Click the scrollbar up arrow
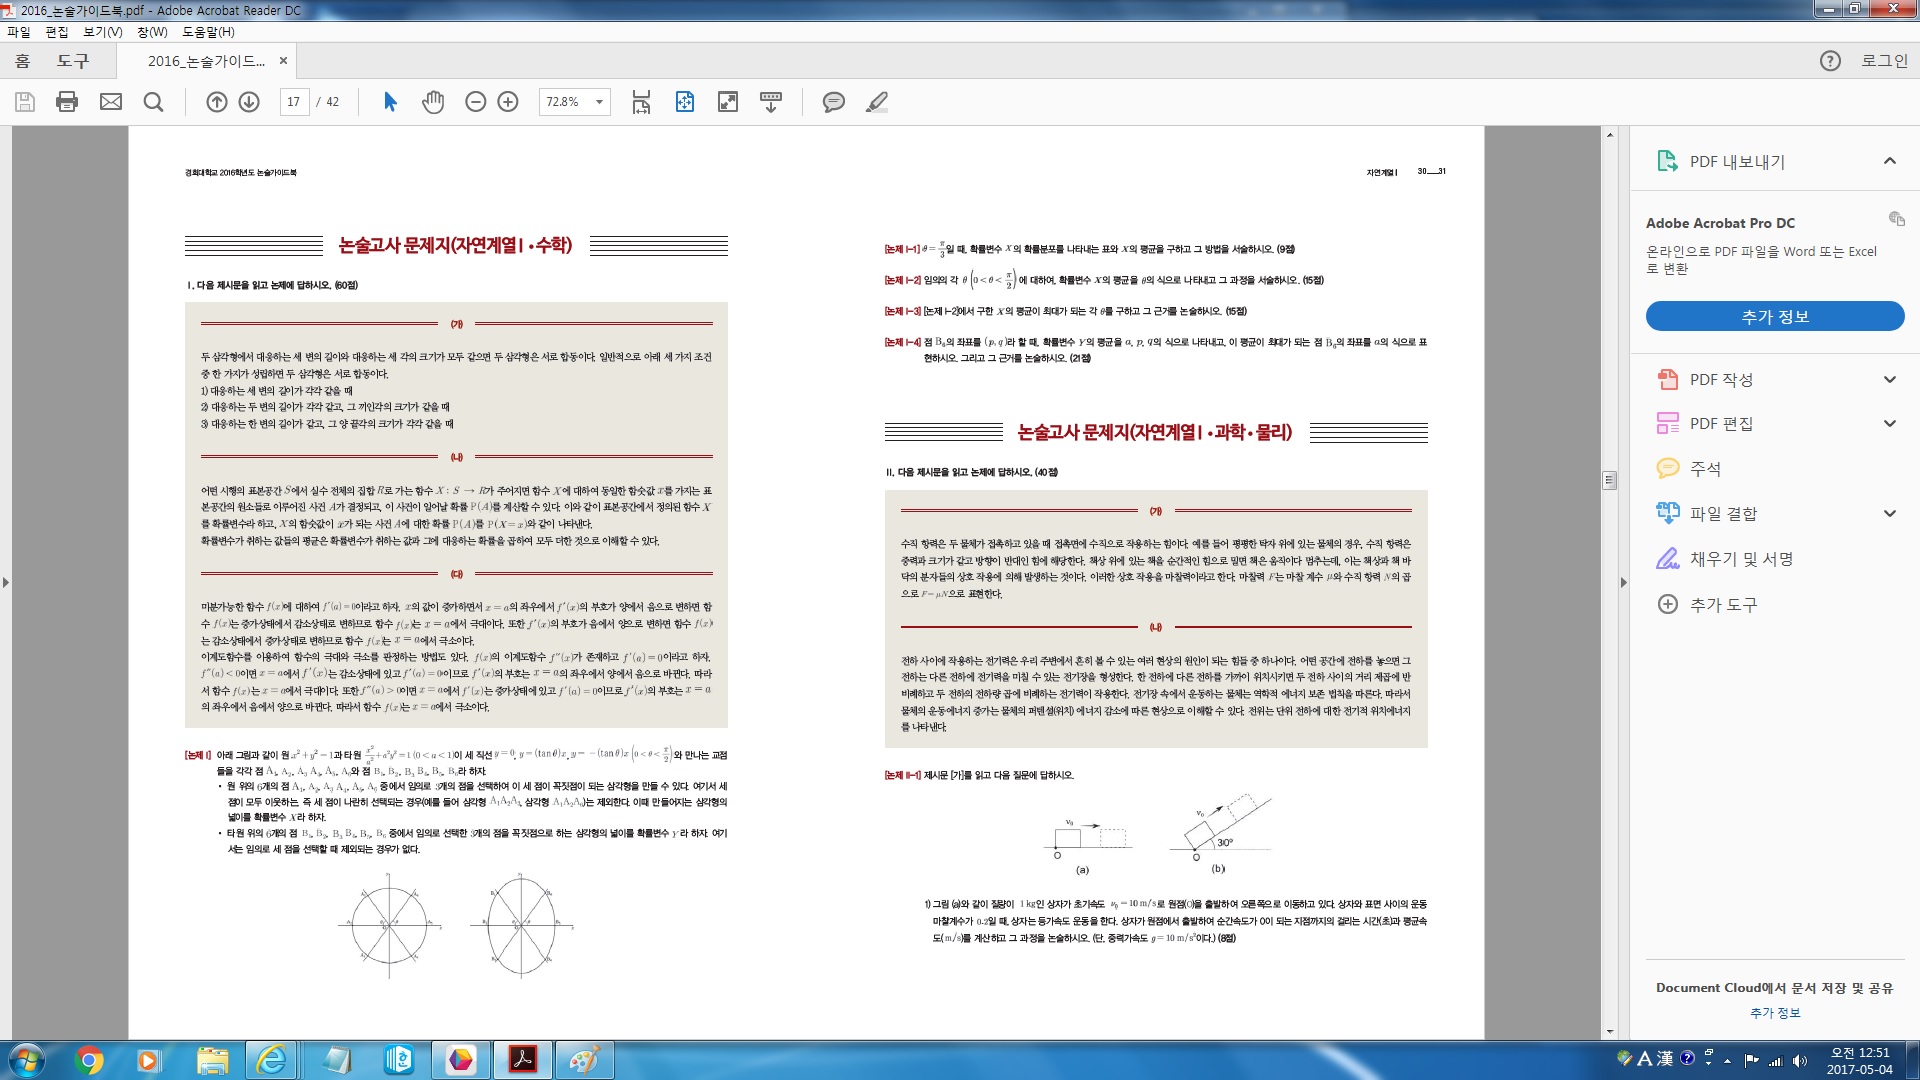1920x1080 pixels. [x=1609, y=134]
